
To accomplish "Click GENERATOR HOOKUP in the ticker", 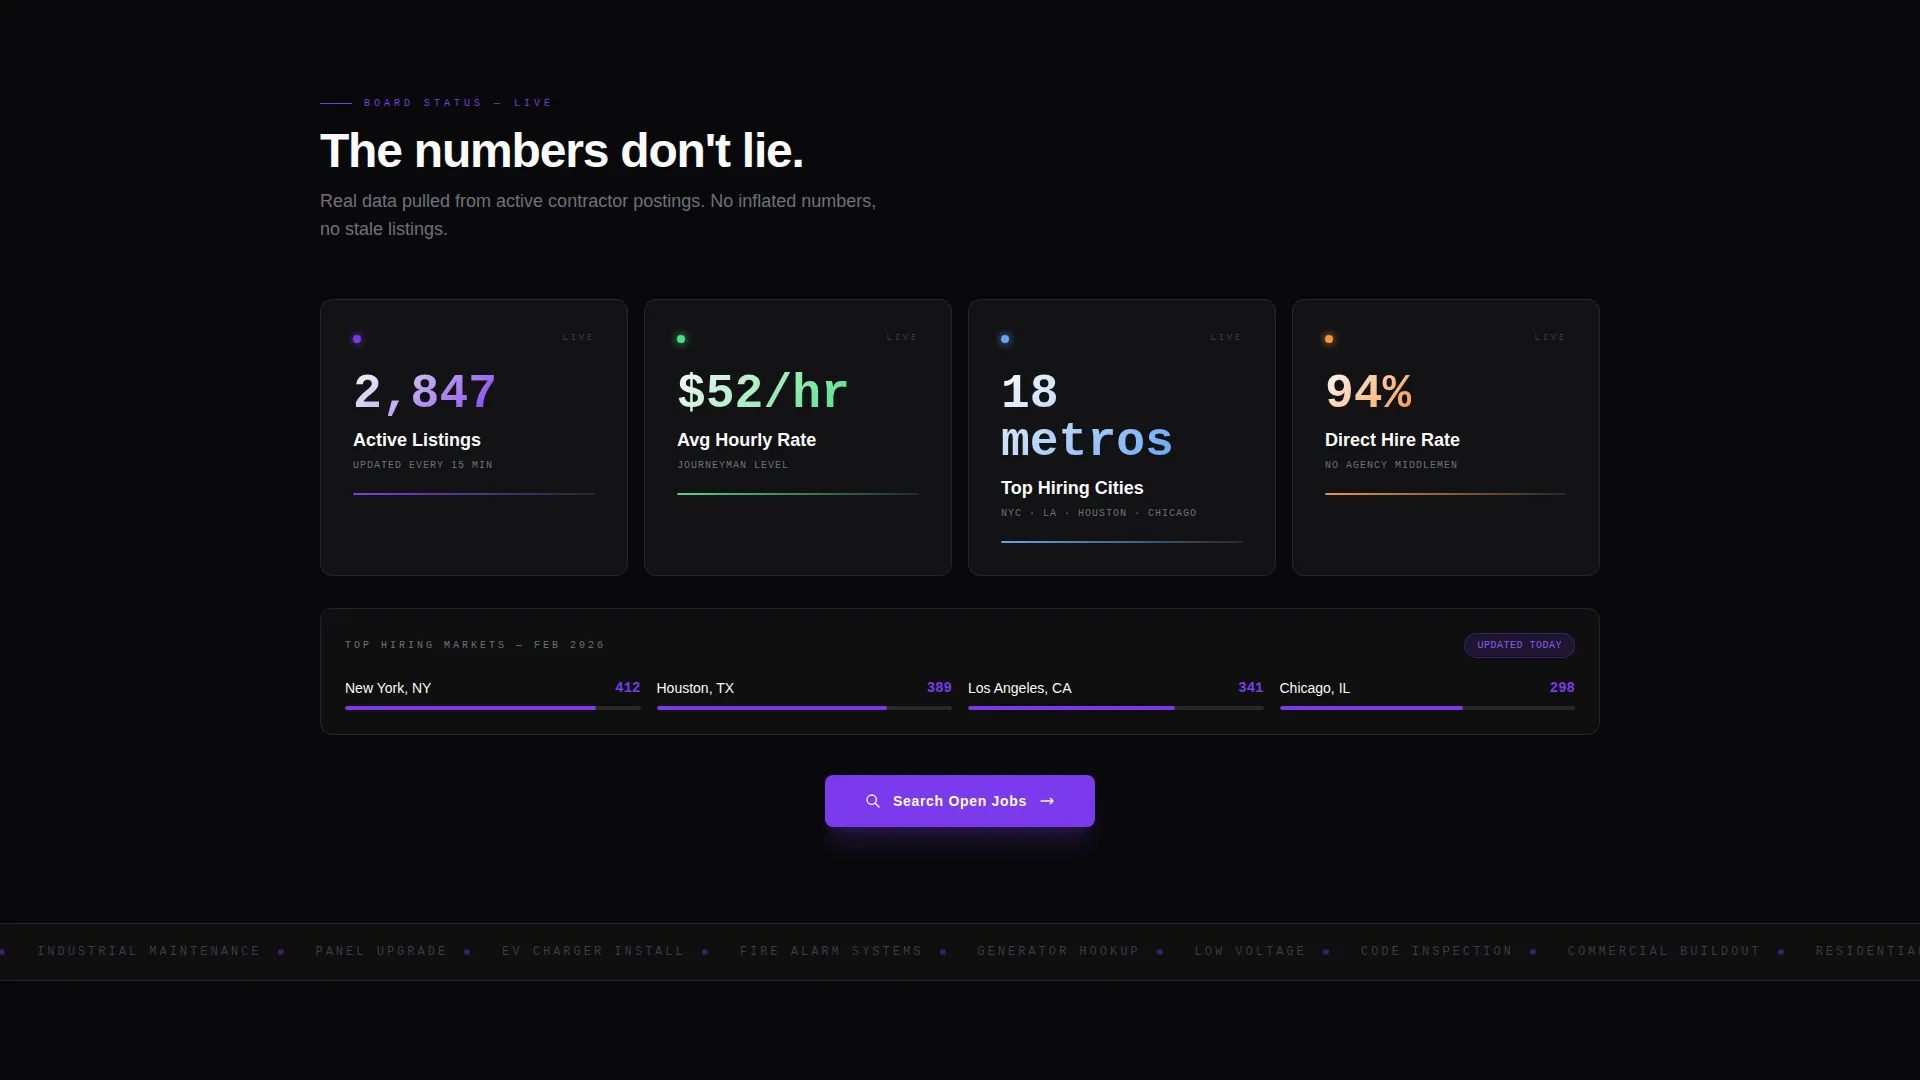I will click(x=1058, y=951).
